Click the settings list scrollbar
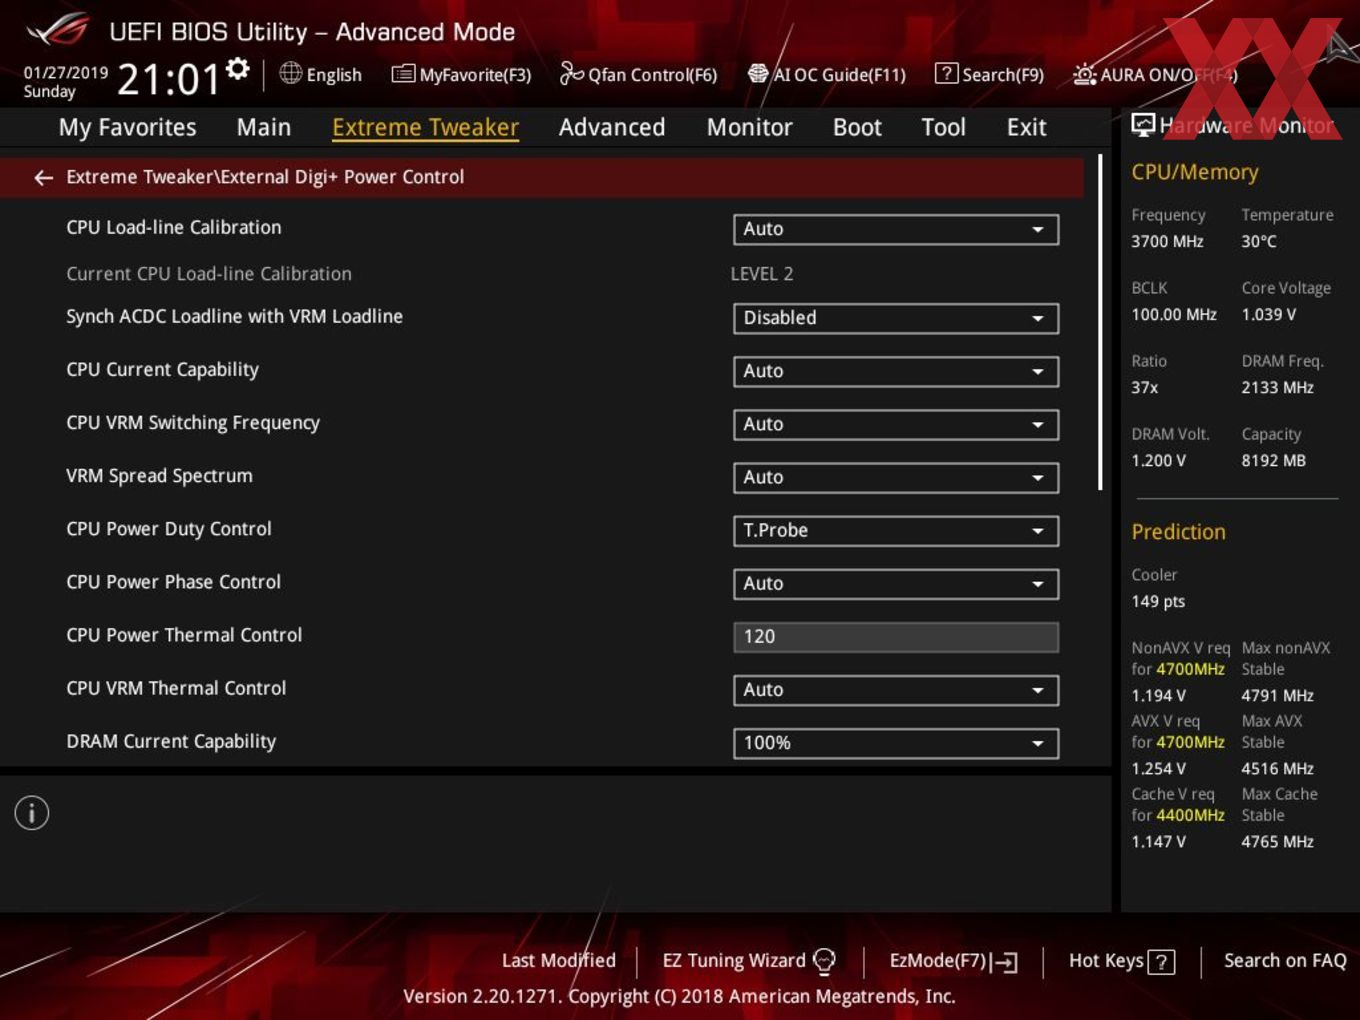Viewport: 1360px width, 1020px height. click(1100, 322)
